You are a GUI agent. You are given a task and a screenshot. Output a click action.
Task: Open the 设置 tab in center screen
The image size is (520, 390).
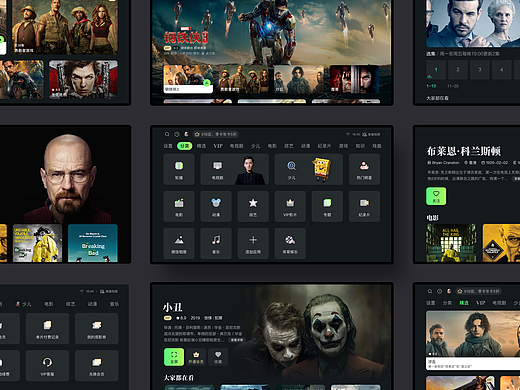point(168,146)
